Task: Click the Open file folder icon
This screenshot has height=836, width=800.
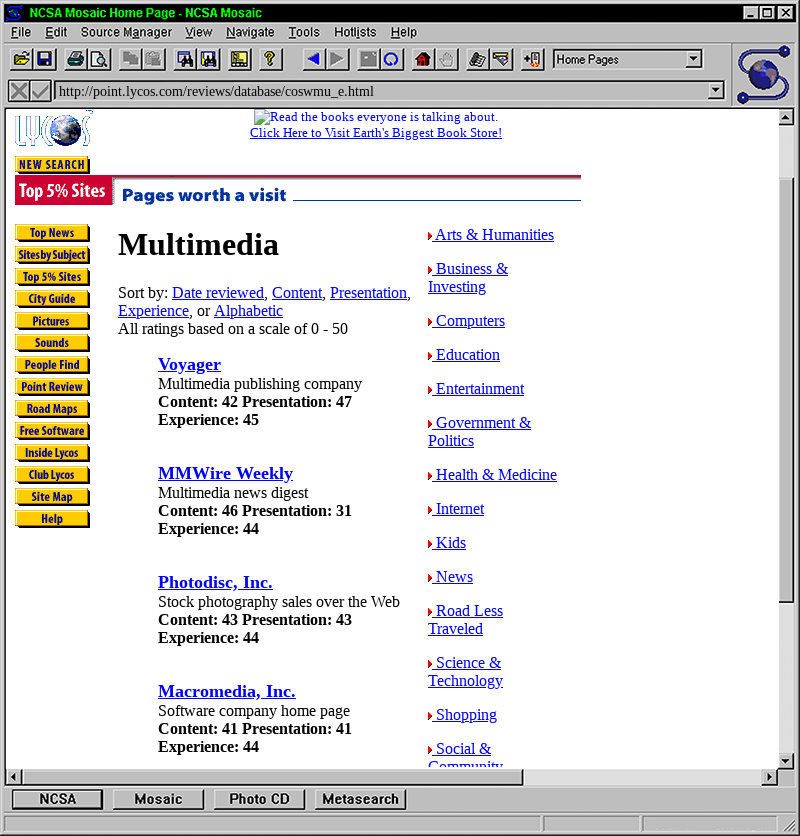Action: pyautogui.click(x=21, y=60)
